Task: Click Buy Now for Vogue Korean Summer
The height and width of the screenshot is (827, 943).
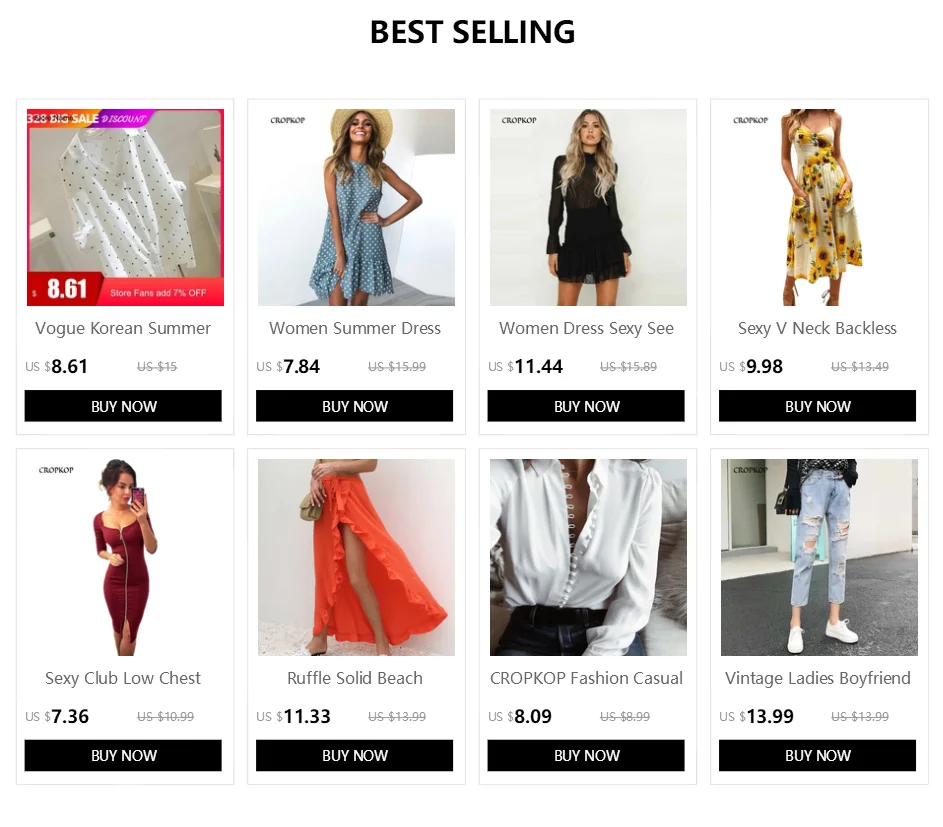Action: pyautogui.click(x=123, y=406)
